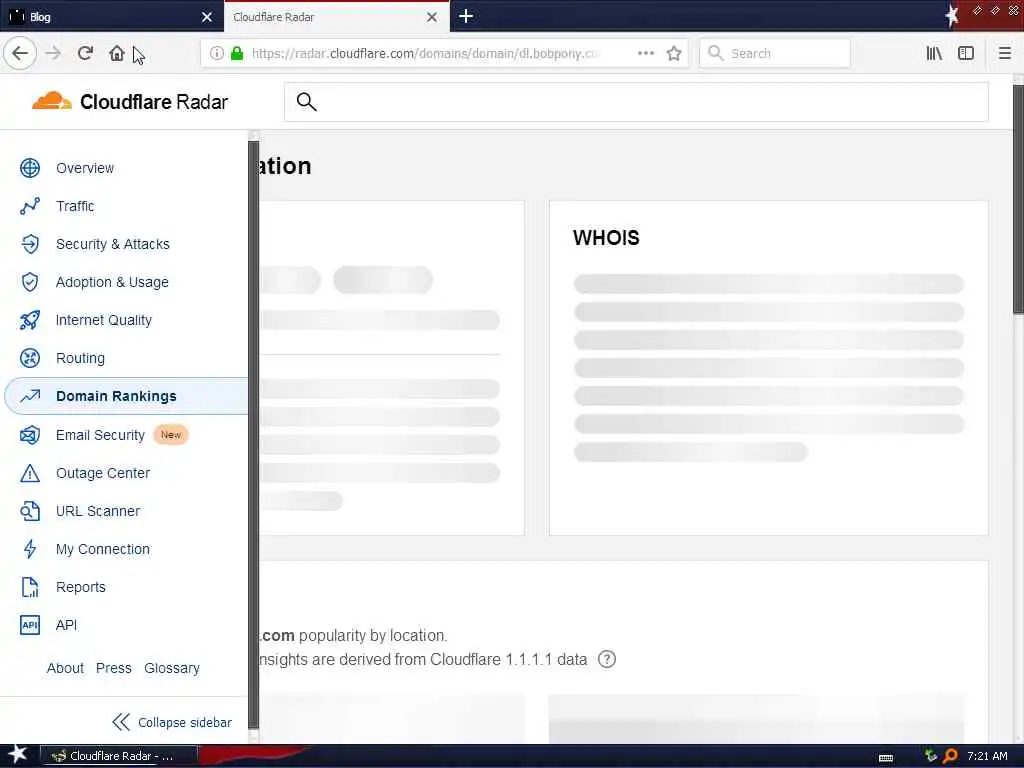This screenshot has width=1024, height=768.
Task: Open the browser library icon
Action: click(934, 53)
